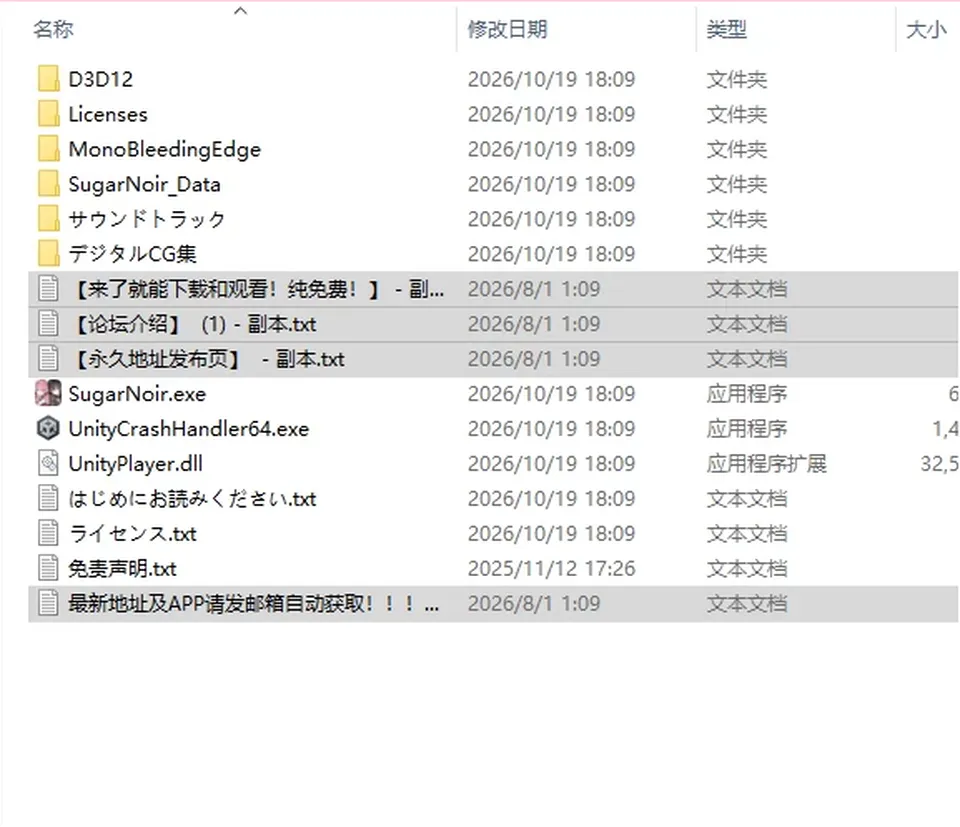Click the デジタルCG集 folder icon
Image resolution: width=960 pixels, height=827 pixels.
point(48,253)
